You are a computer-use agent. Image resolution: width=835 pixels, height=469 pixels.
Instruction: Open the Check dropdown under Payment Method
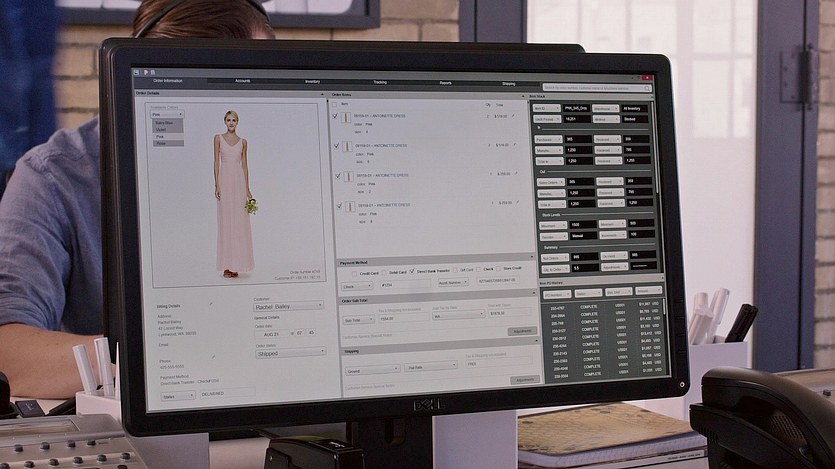tap(357, 286)
